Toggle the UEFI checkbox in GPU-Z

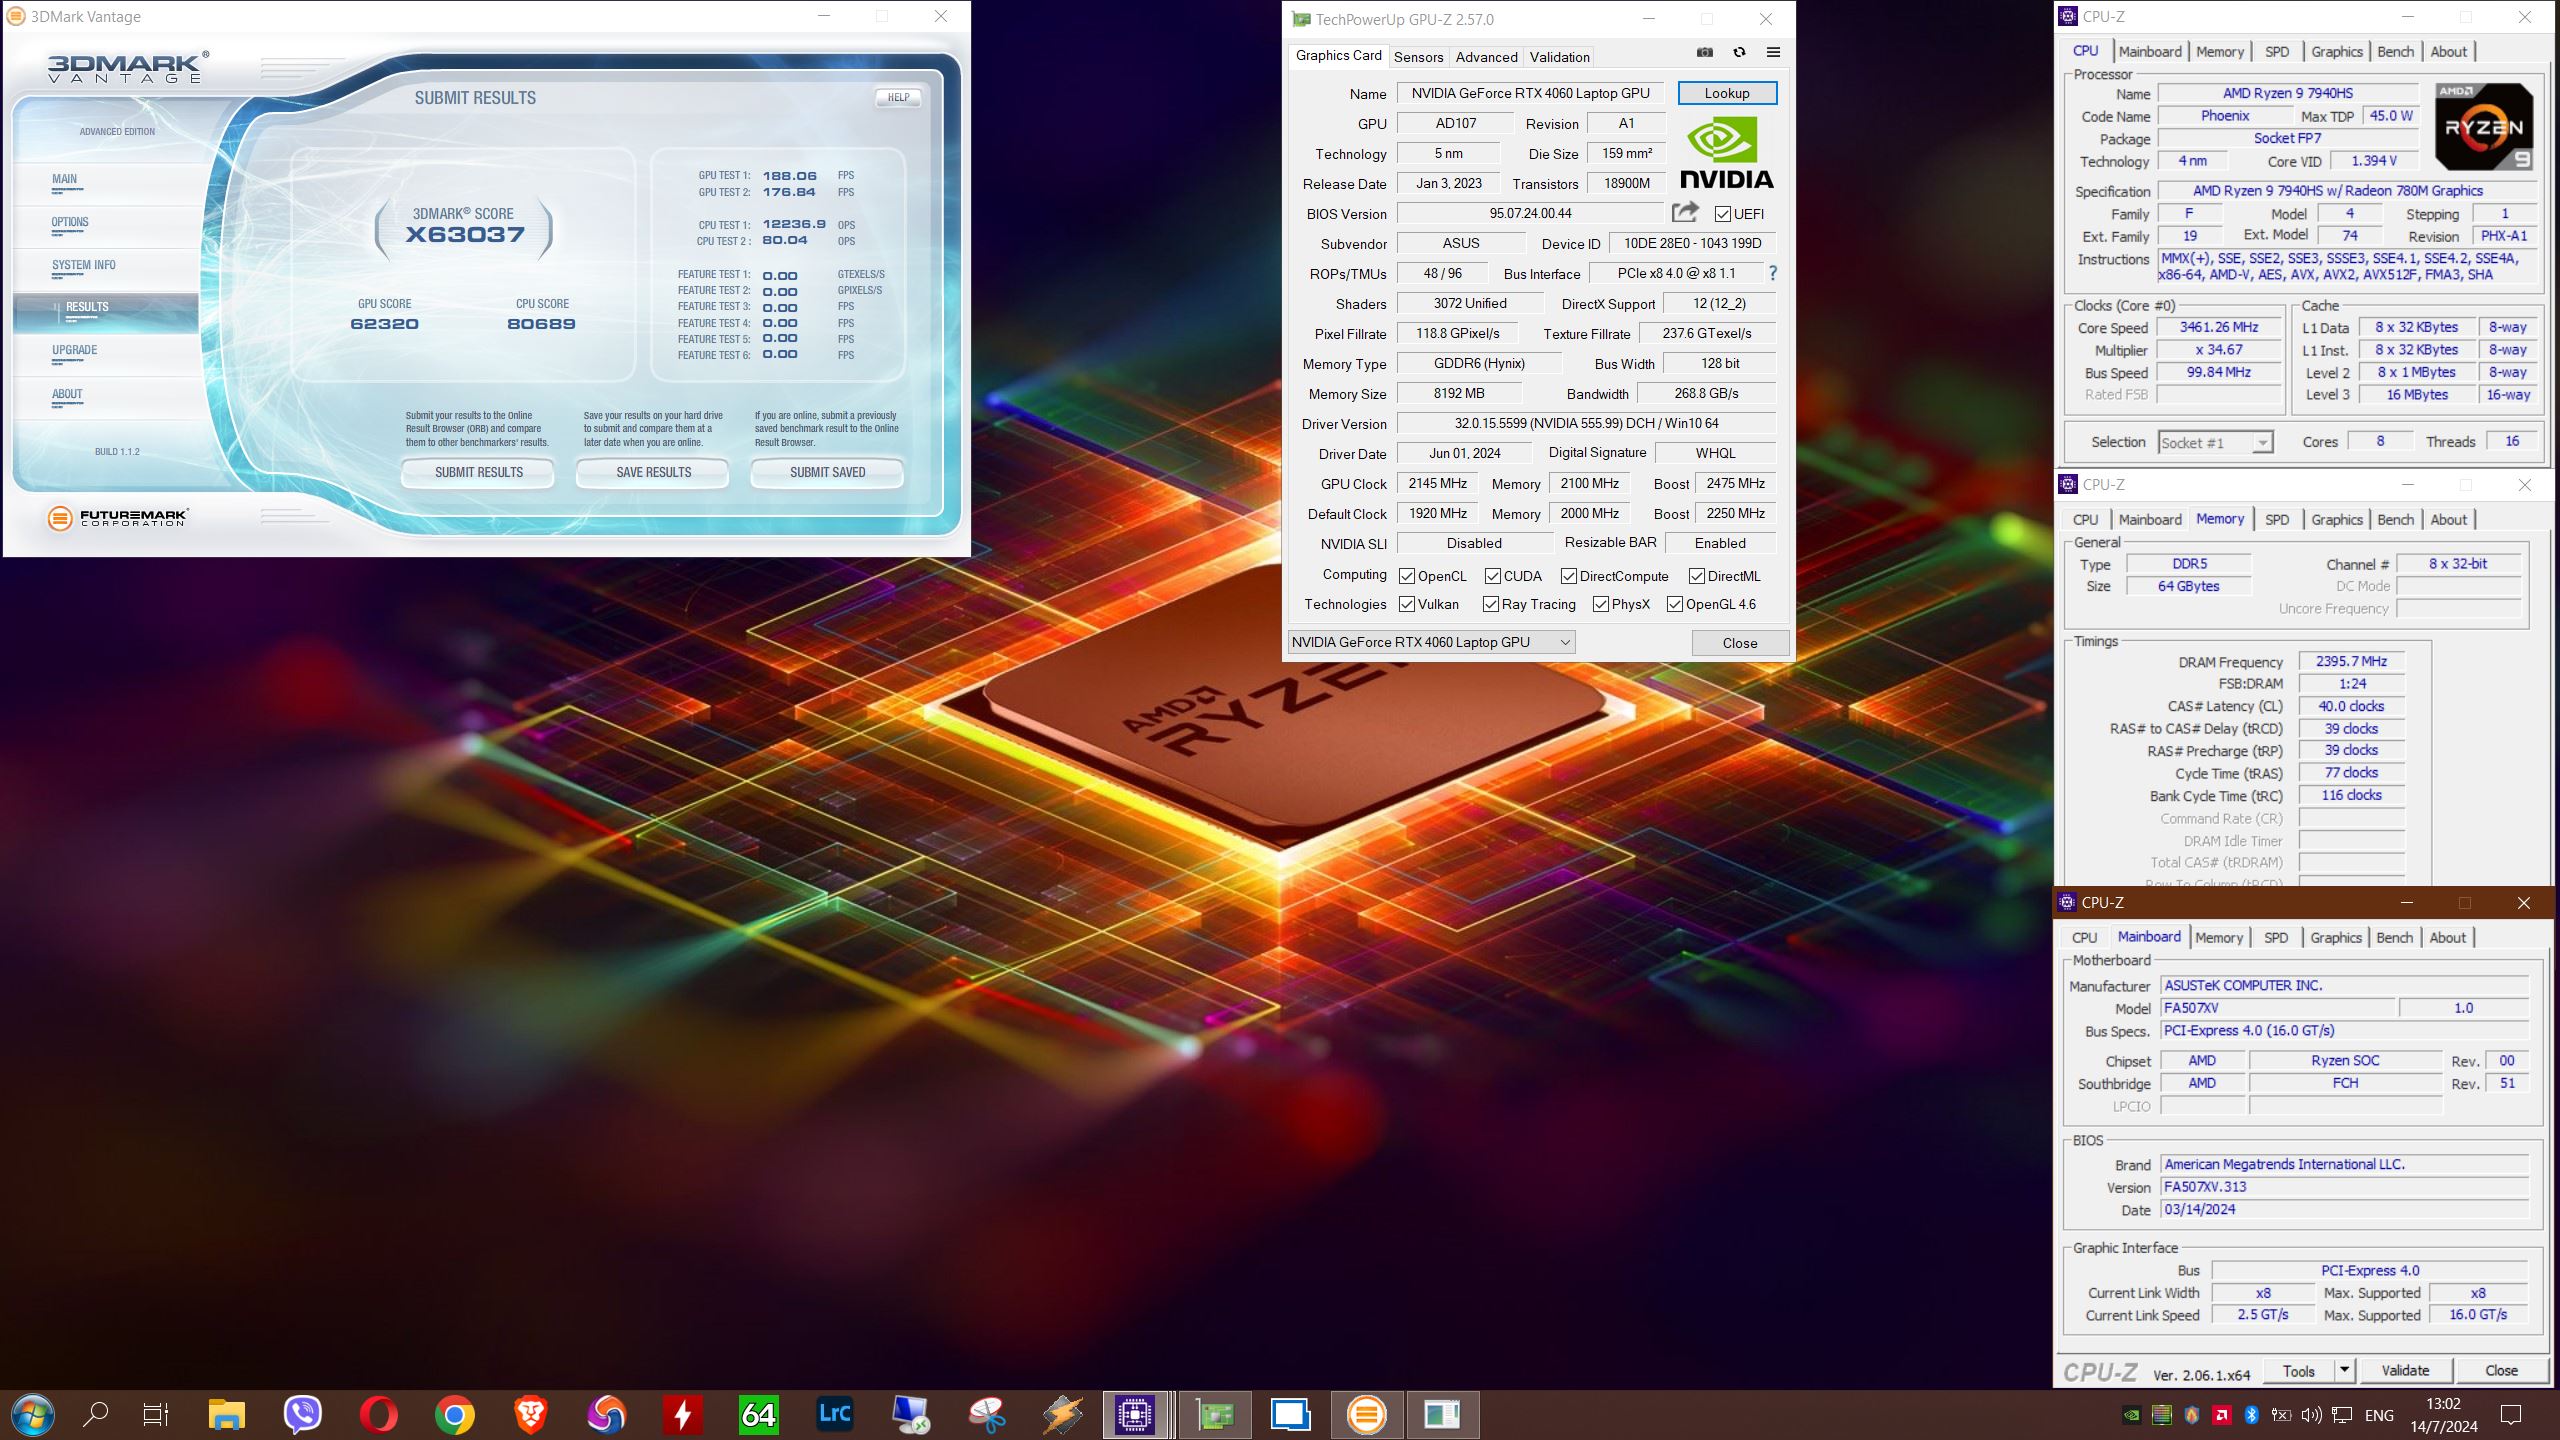[x=1723, y=214]
